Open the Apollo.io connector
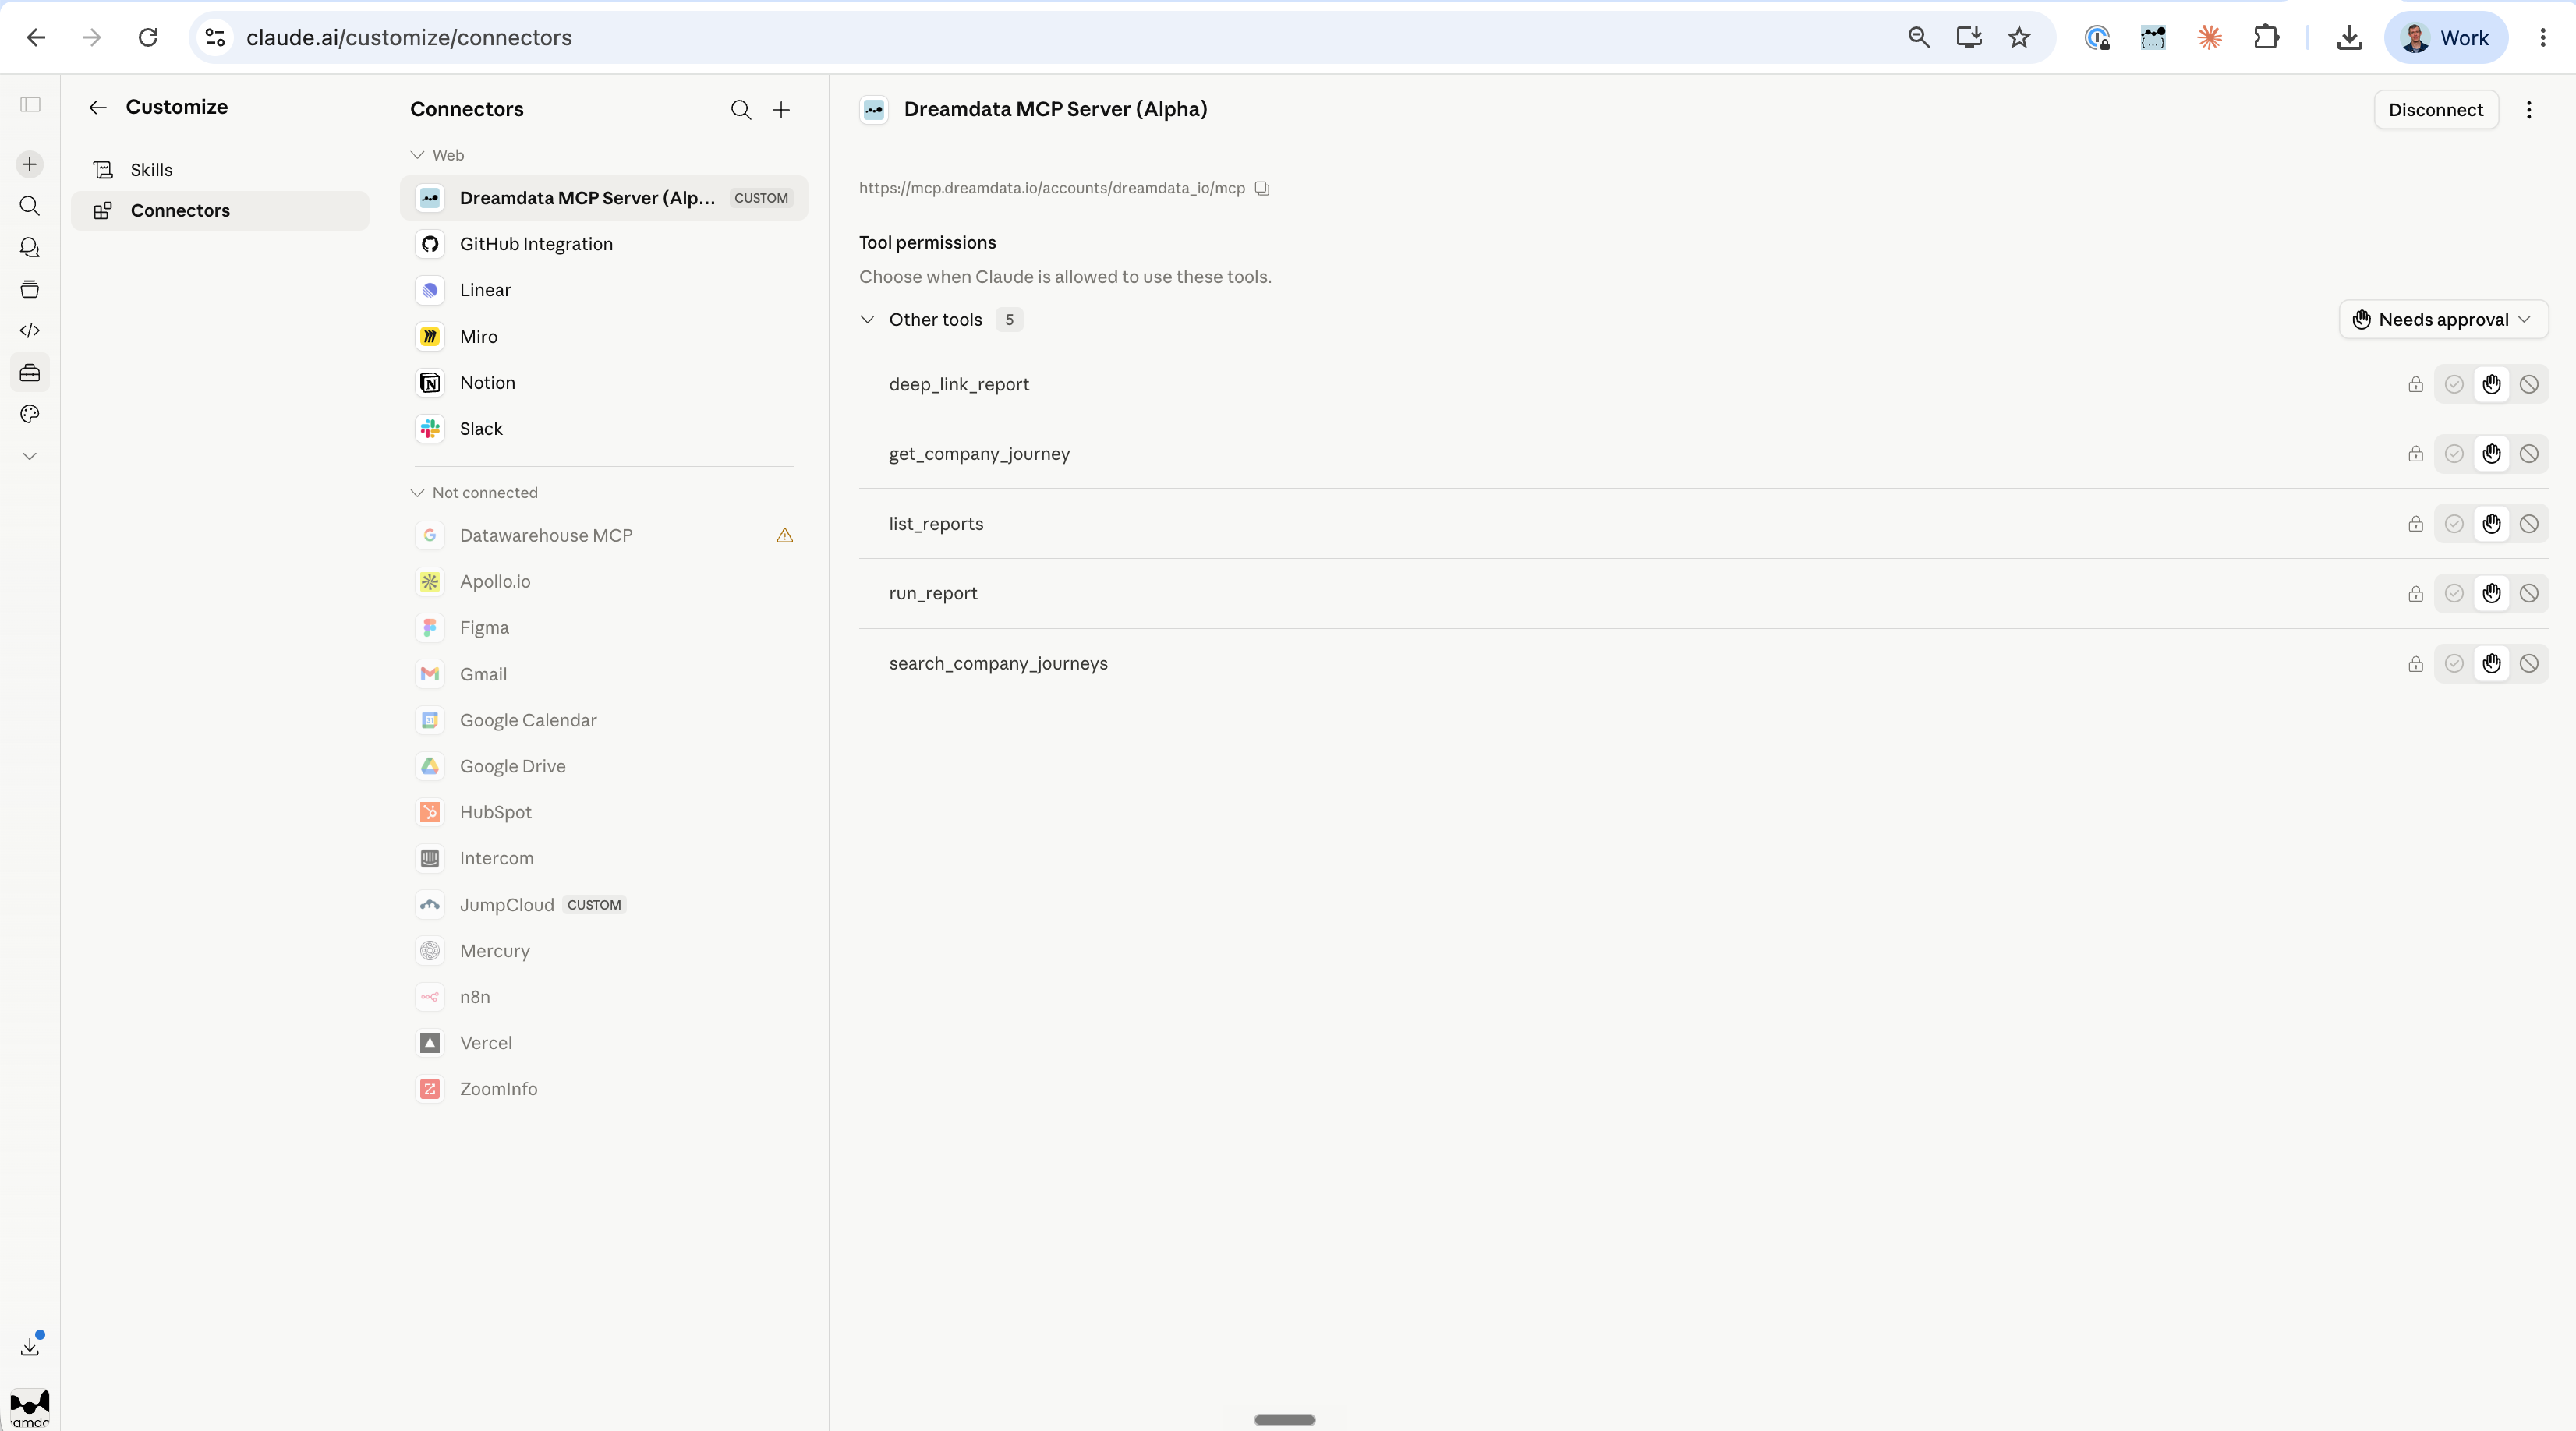This screenshot has width=2576, height=1431. coord(604,582)
